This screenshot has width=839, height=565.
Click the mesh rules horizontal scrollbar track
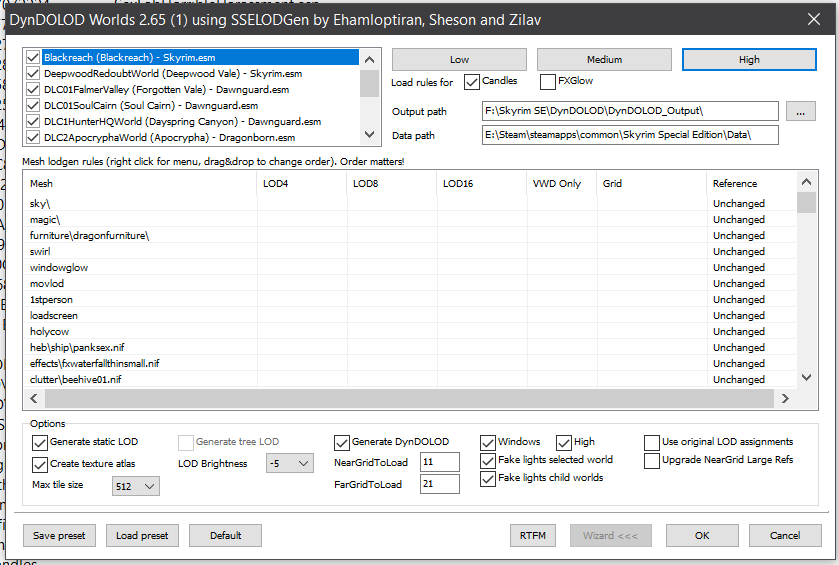tap(409, 399)
